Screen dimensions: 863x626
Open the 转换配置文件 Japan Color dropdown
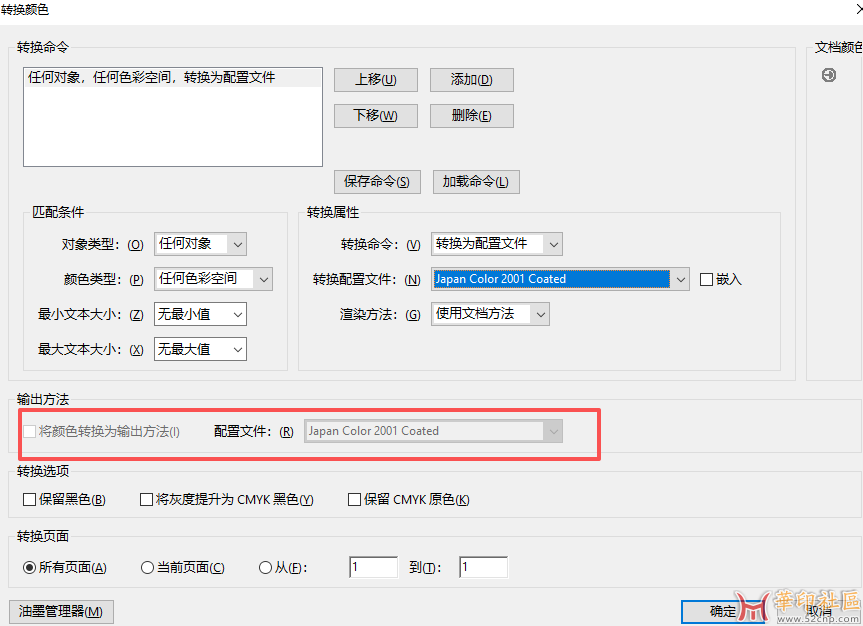pos(560,279)
